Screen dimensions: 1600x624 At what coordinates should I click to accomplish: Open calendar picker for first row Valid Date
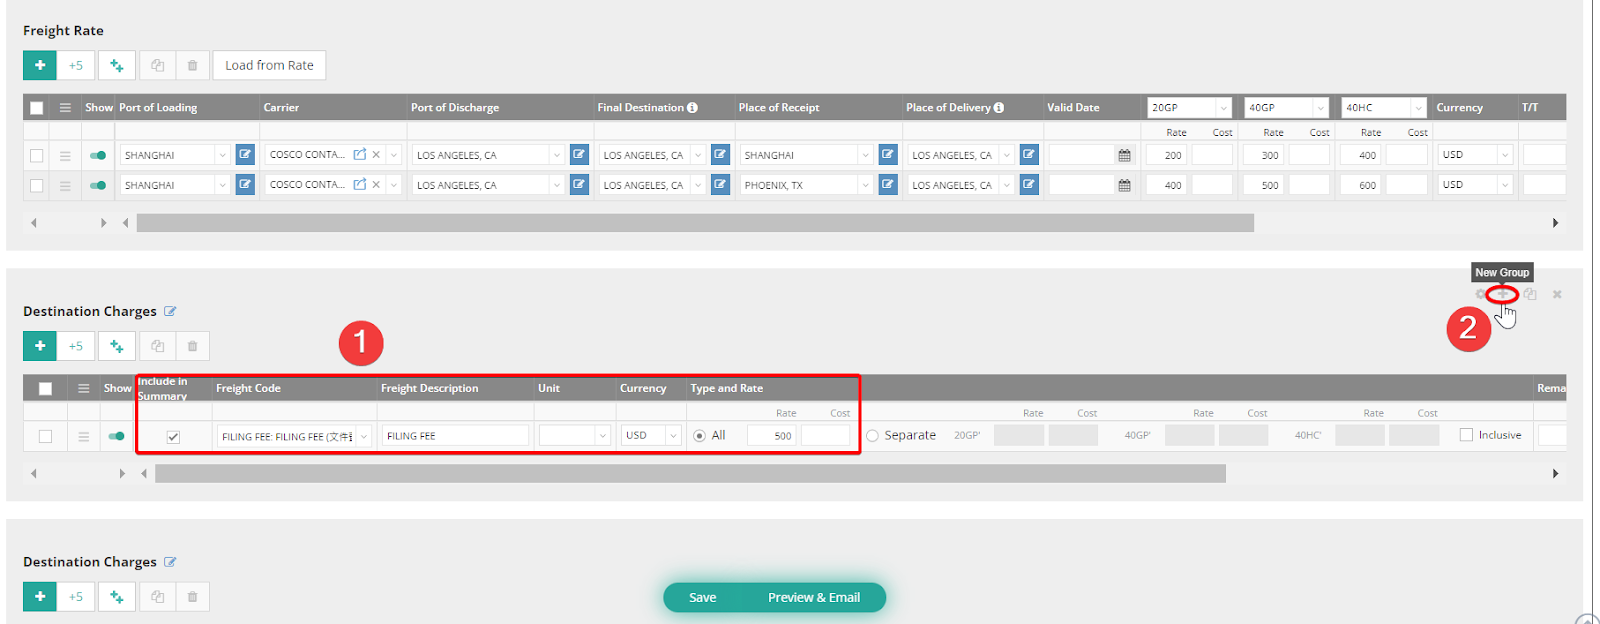(x=1125, y=155)
